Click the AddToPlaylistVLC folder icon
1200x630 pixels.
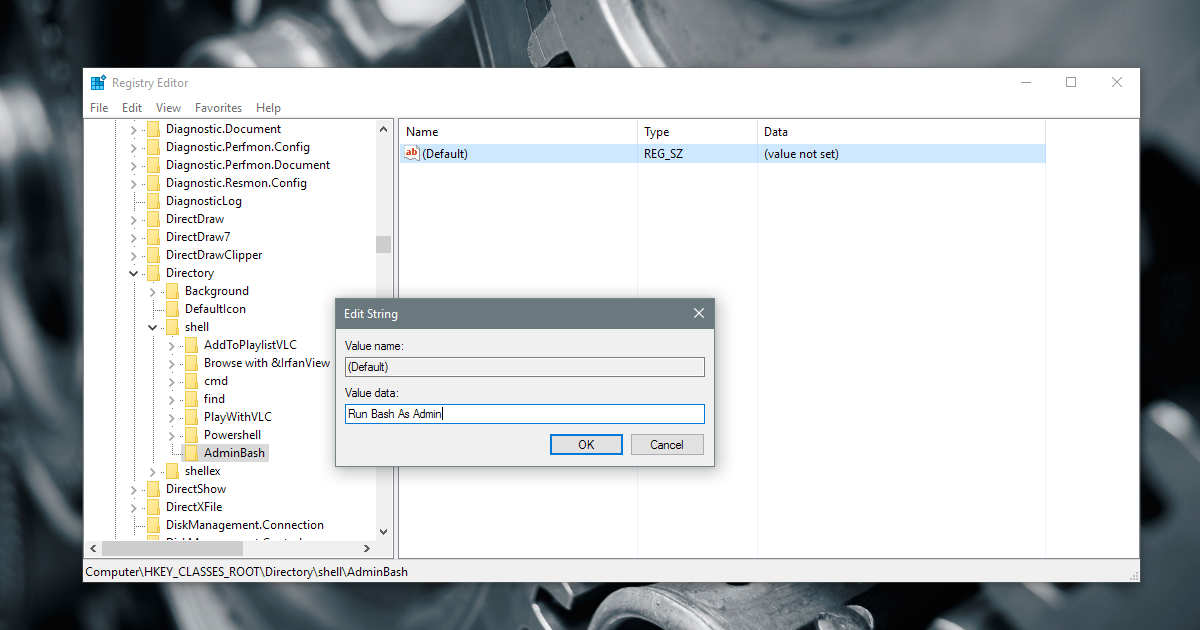(x=190, y=345)
